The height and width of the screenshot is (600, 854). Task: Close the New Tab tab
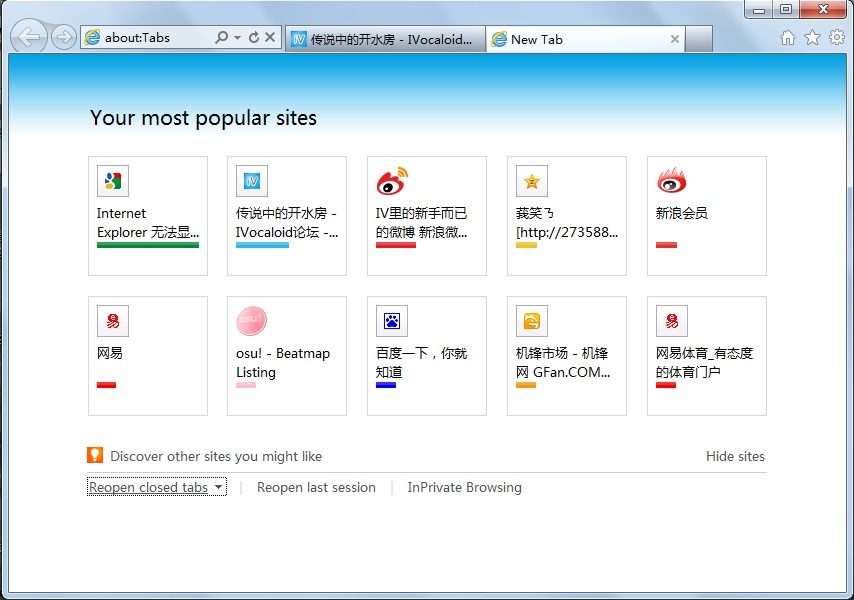(x=674, y=39)
